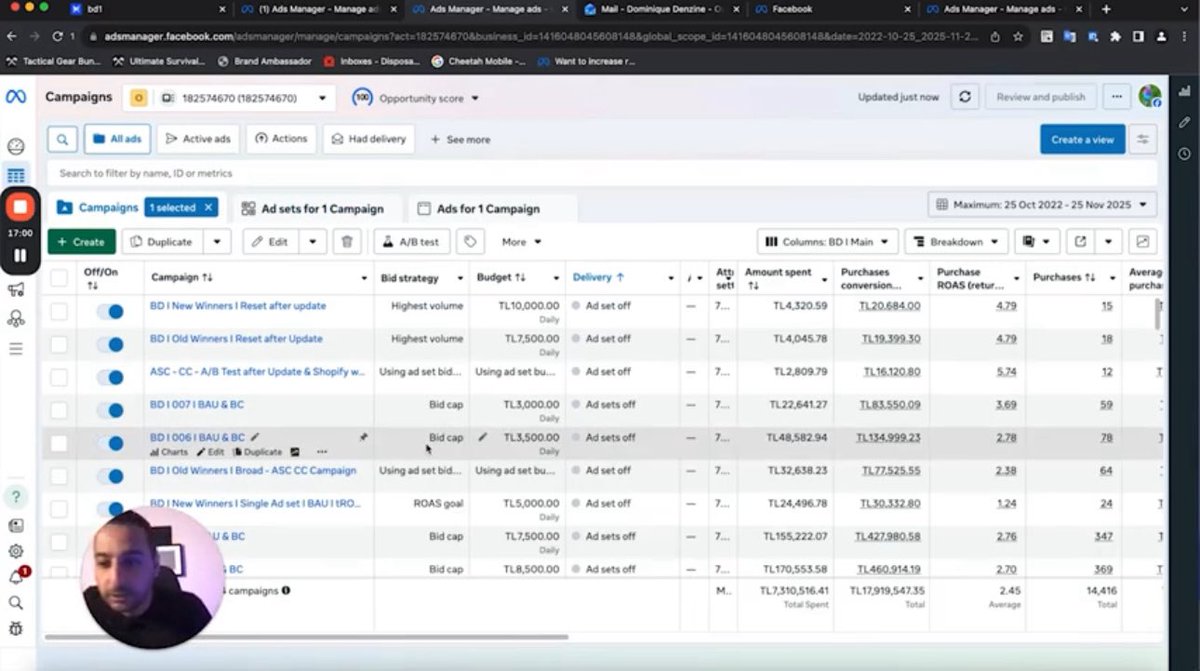Select the Had delivery view
The width and height of the screenshot is (1200, 671).
tap(368, 139)
